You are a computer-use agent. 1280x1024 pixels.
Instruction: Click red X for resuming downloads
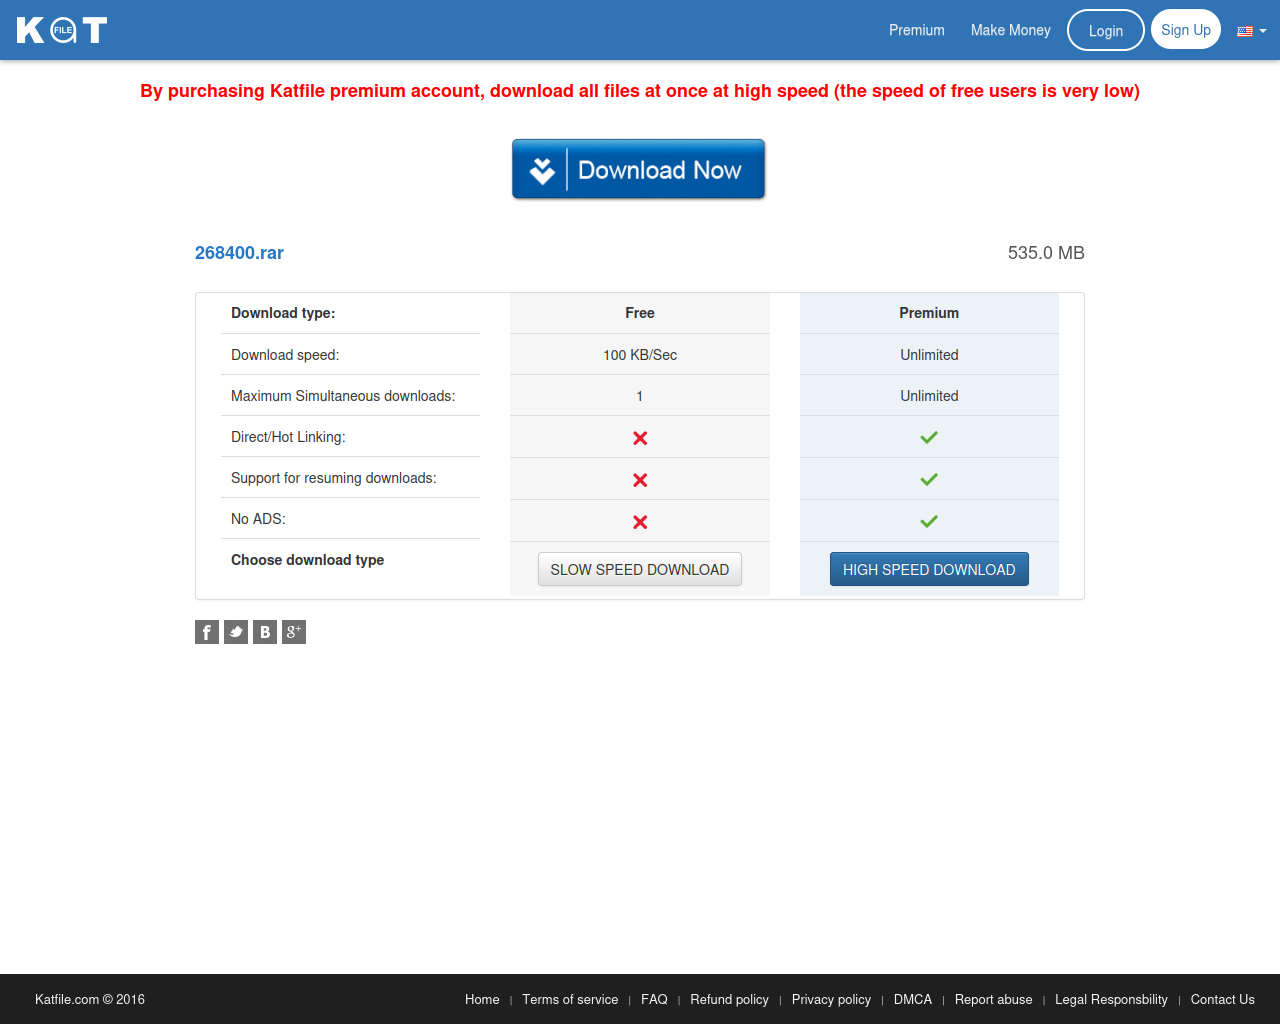[x=640, y=480]
